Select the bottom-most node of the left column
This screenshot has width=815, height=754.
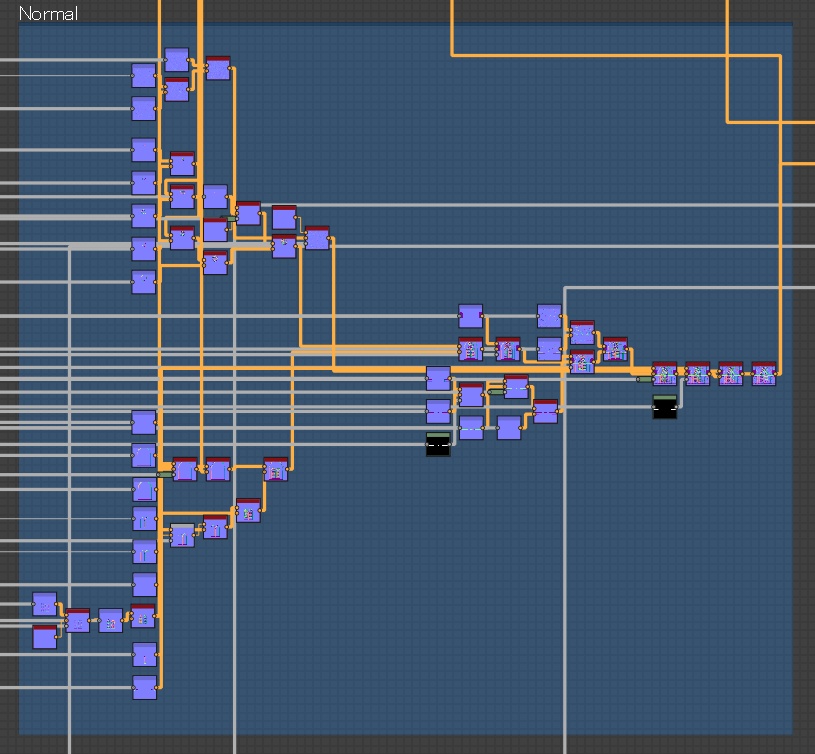pos(144,687)
